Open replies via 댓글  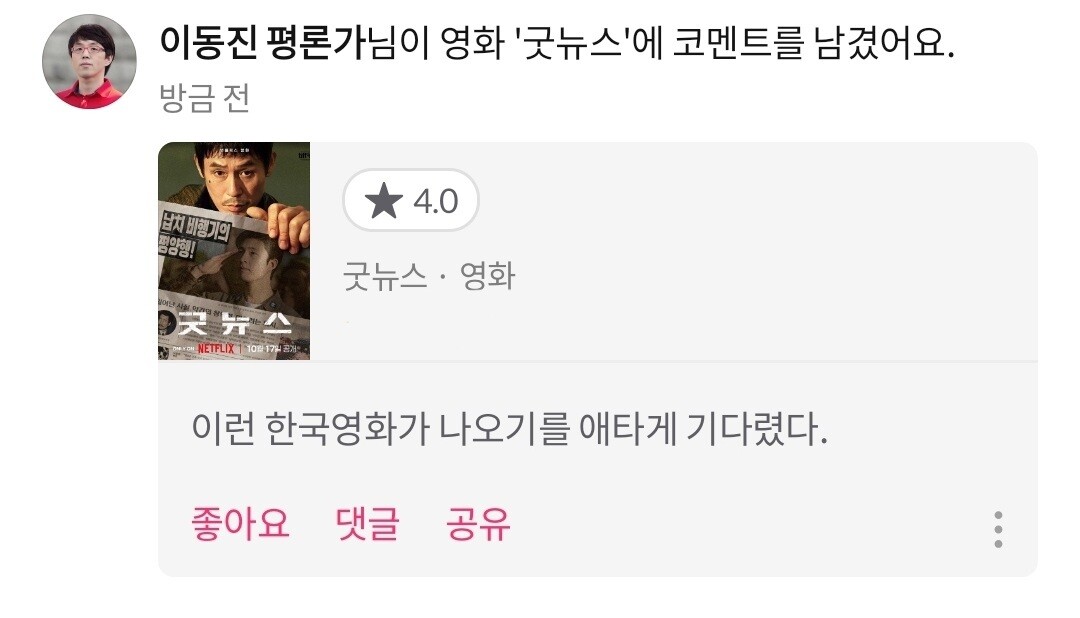367,524
